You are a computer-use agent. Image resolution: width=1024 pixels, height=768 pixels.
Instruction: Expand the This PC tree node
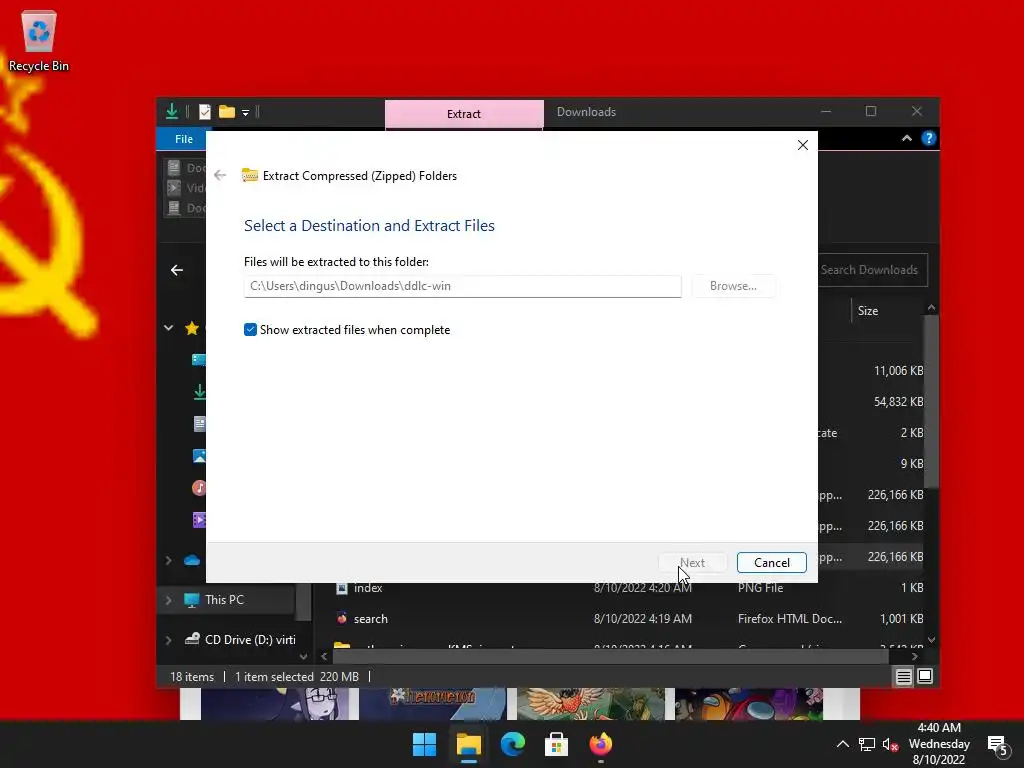(x=168, y=600)
